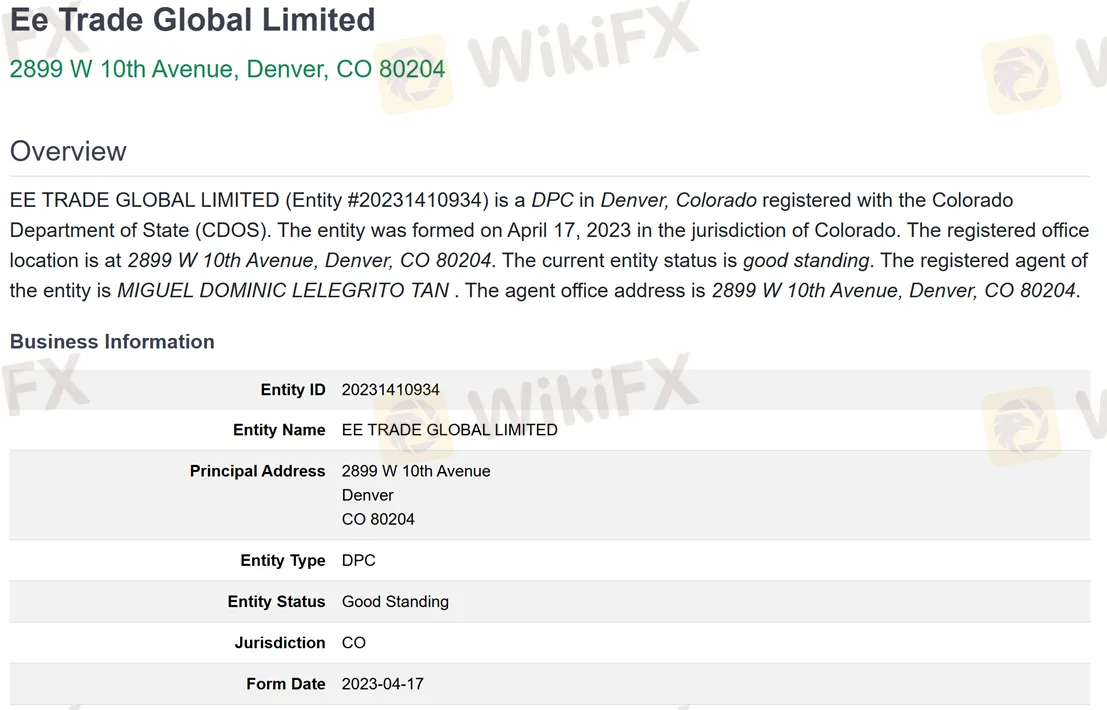Click the WikiFX eagle logo beside Entity Name
Image resolution: width=1107 pixels, height=710 pixels.
click(x=414, y=426)
